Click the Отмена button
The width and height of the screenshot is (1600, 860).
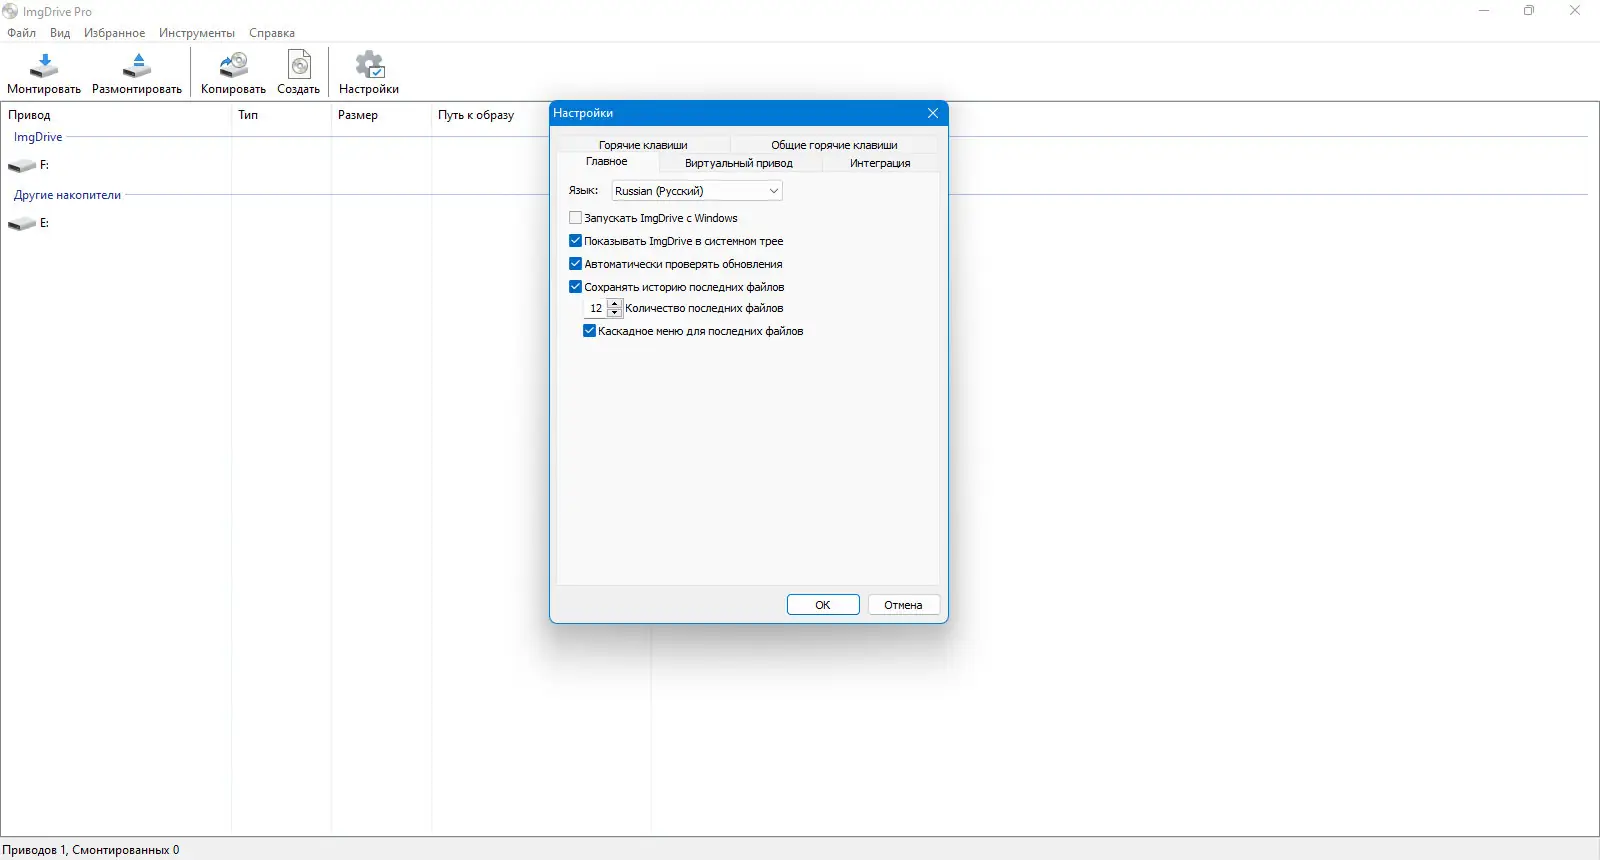point(903,605)
